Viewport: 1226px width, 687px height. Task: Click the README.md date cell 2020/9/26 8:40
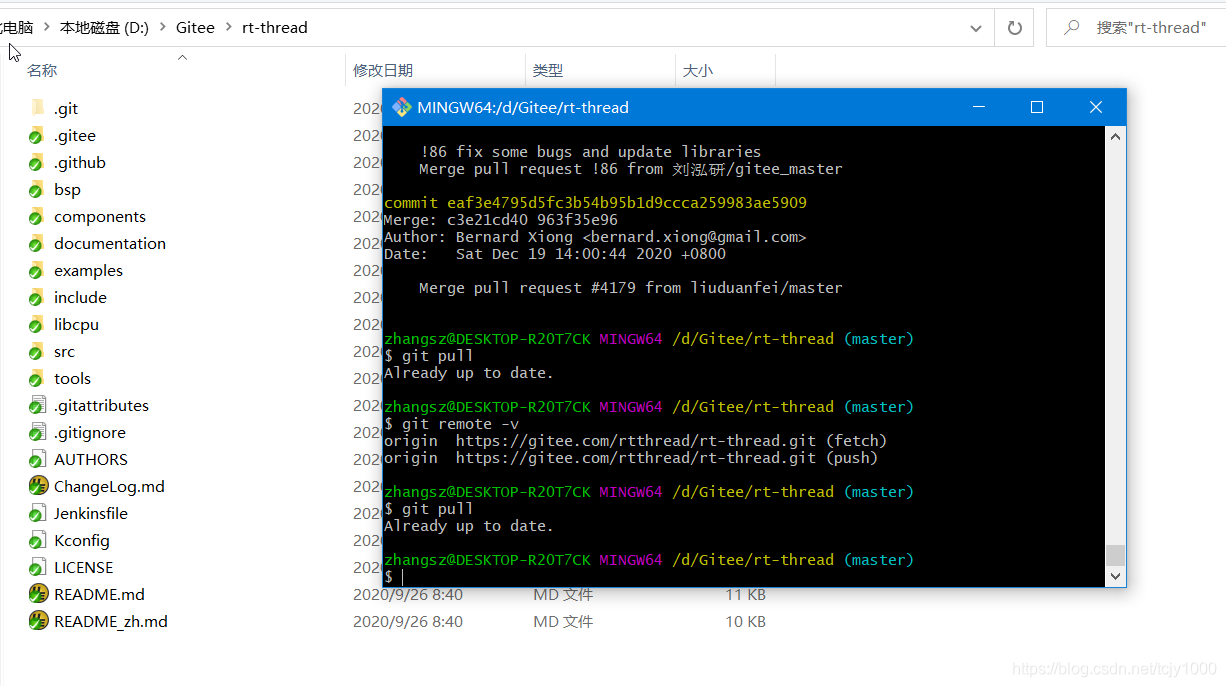[408, 594]
